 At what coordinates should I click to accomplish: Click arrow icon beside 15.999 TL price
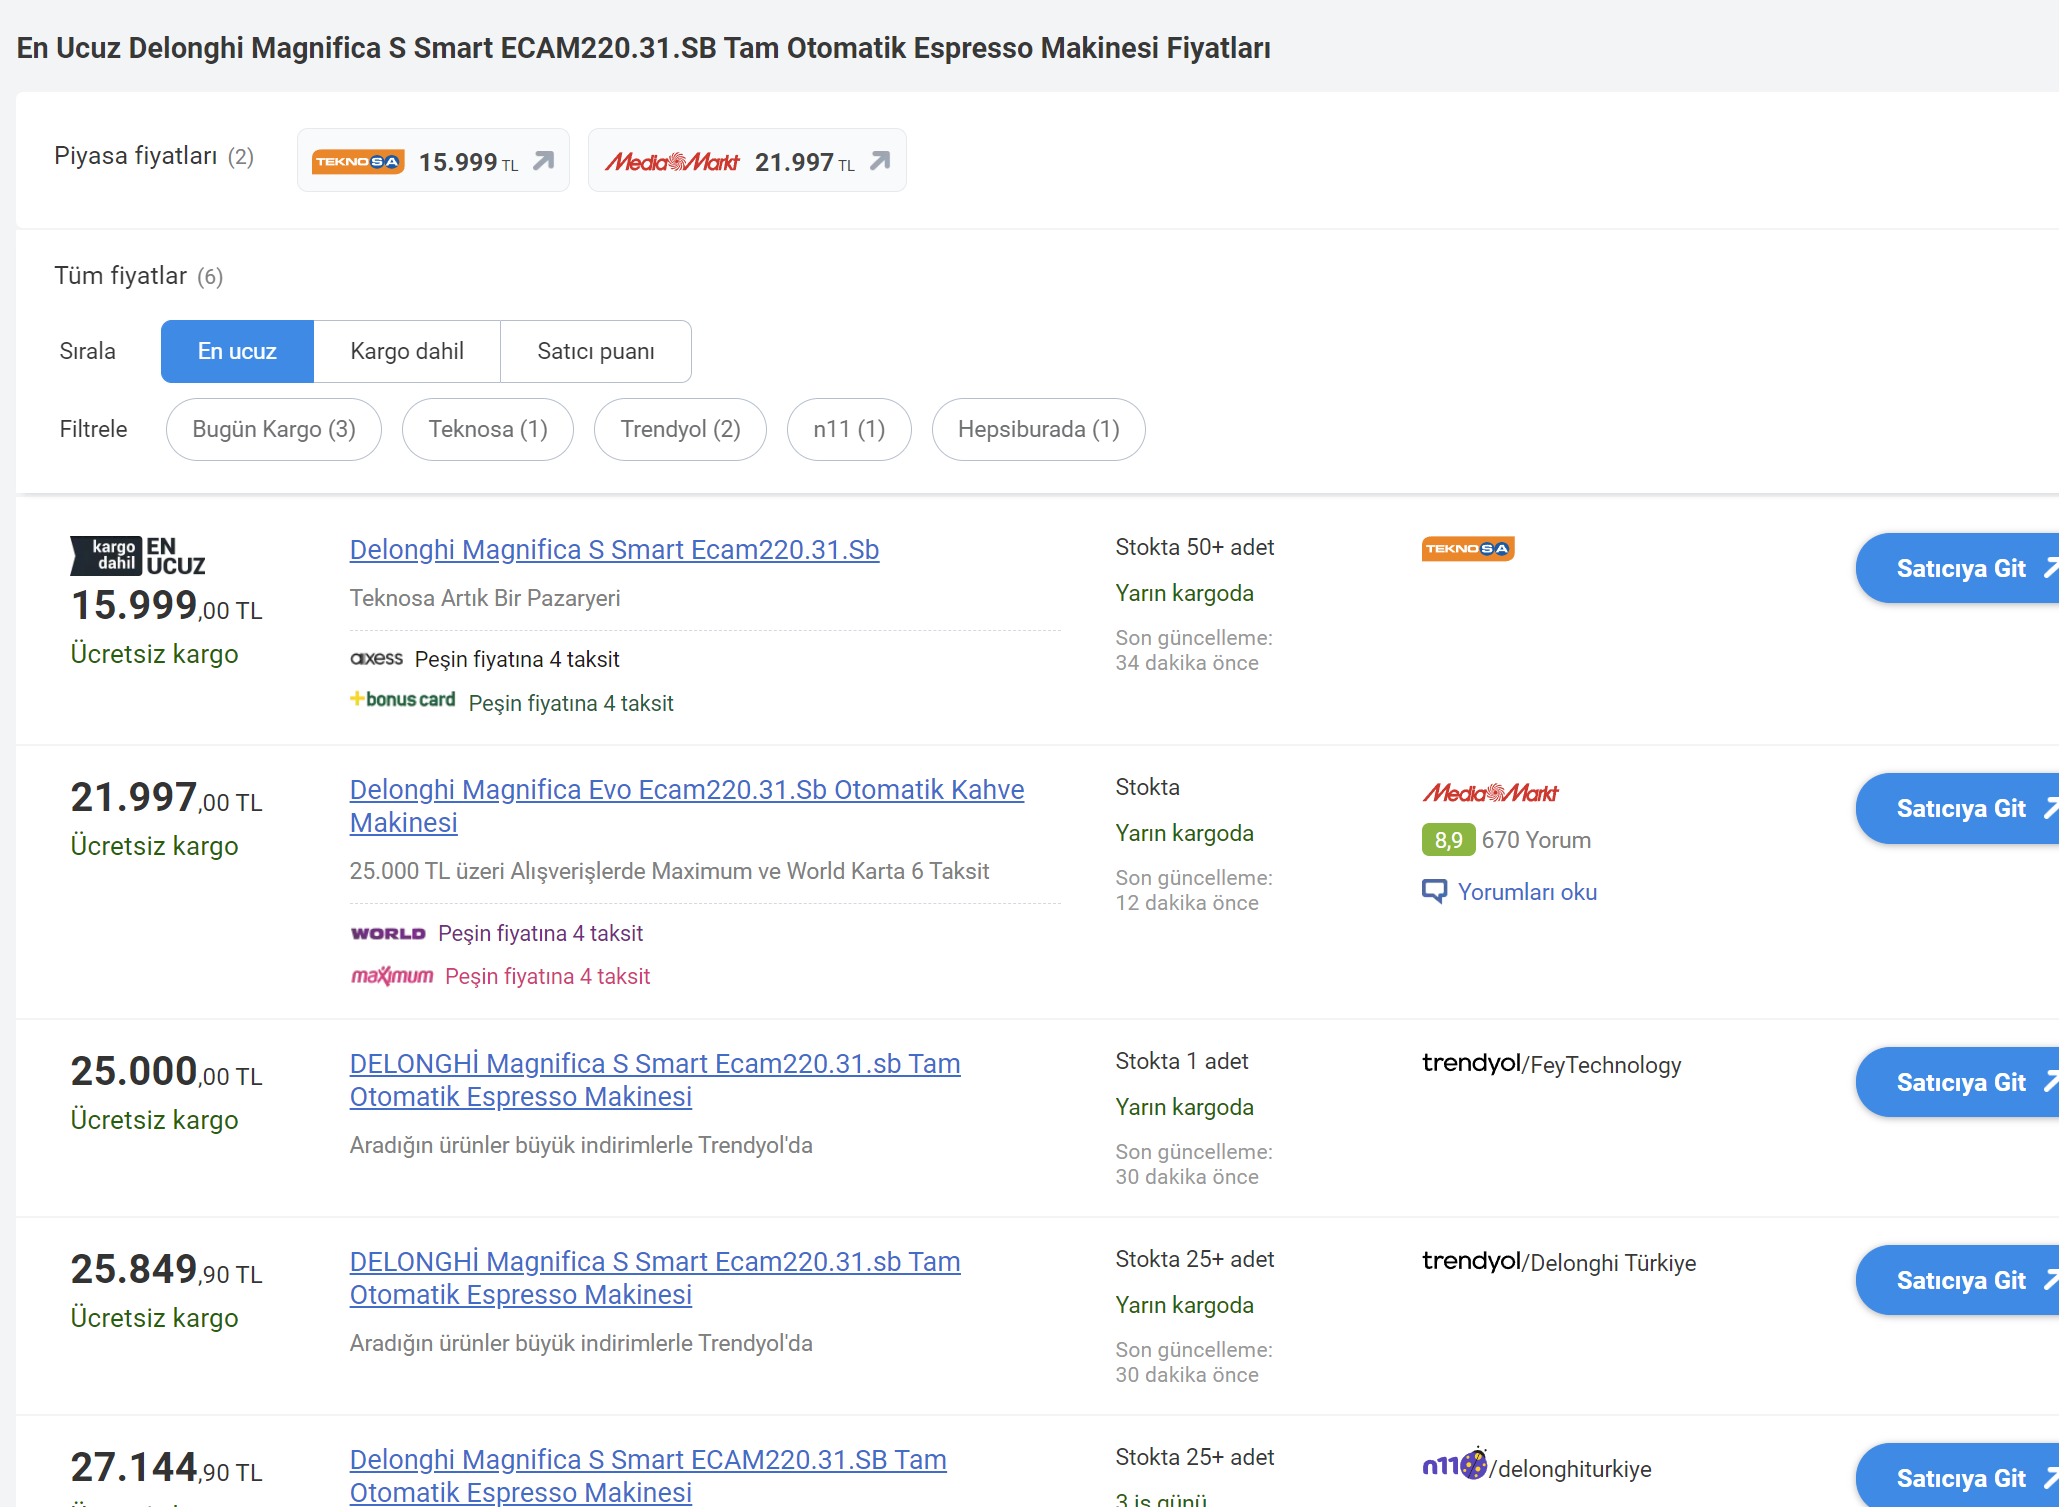click(x=543, y=161)
